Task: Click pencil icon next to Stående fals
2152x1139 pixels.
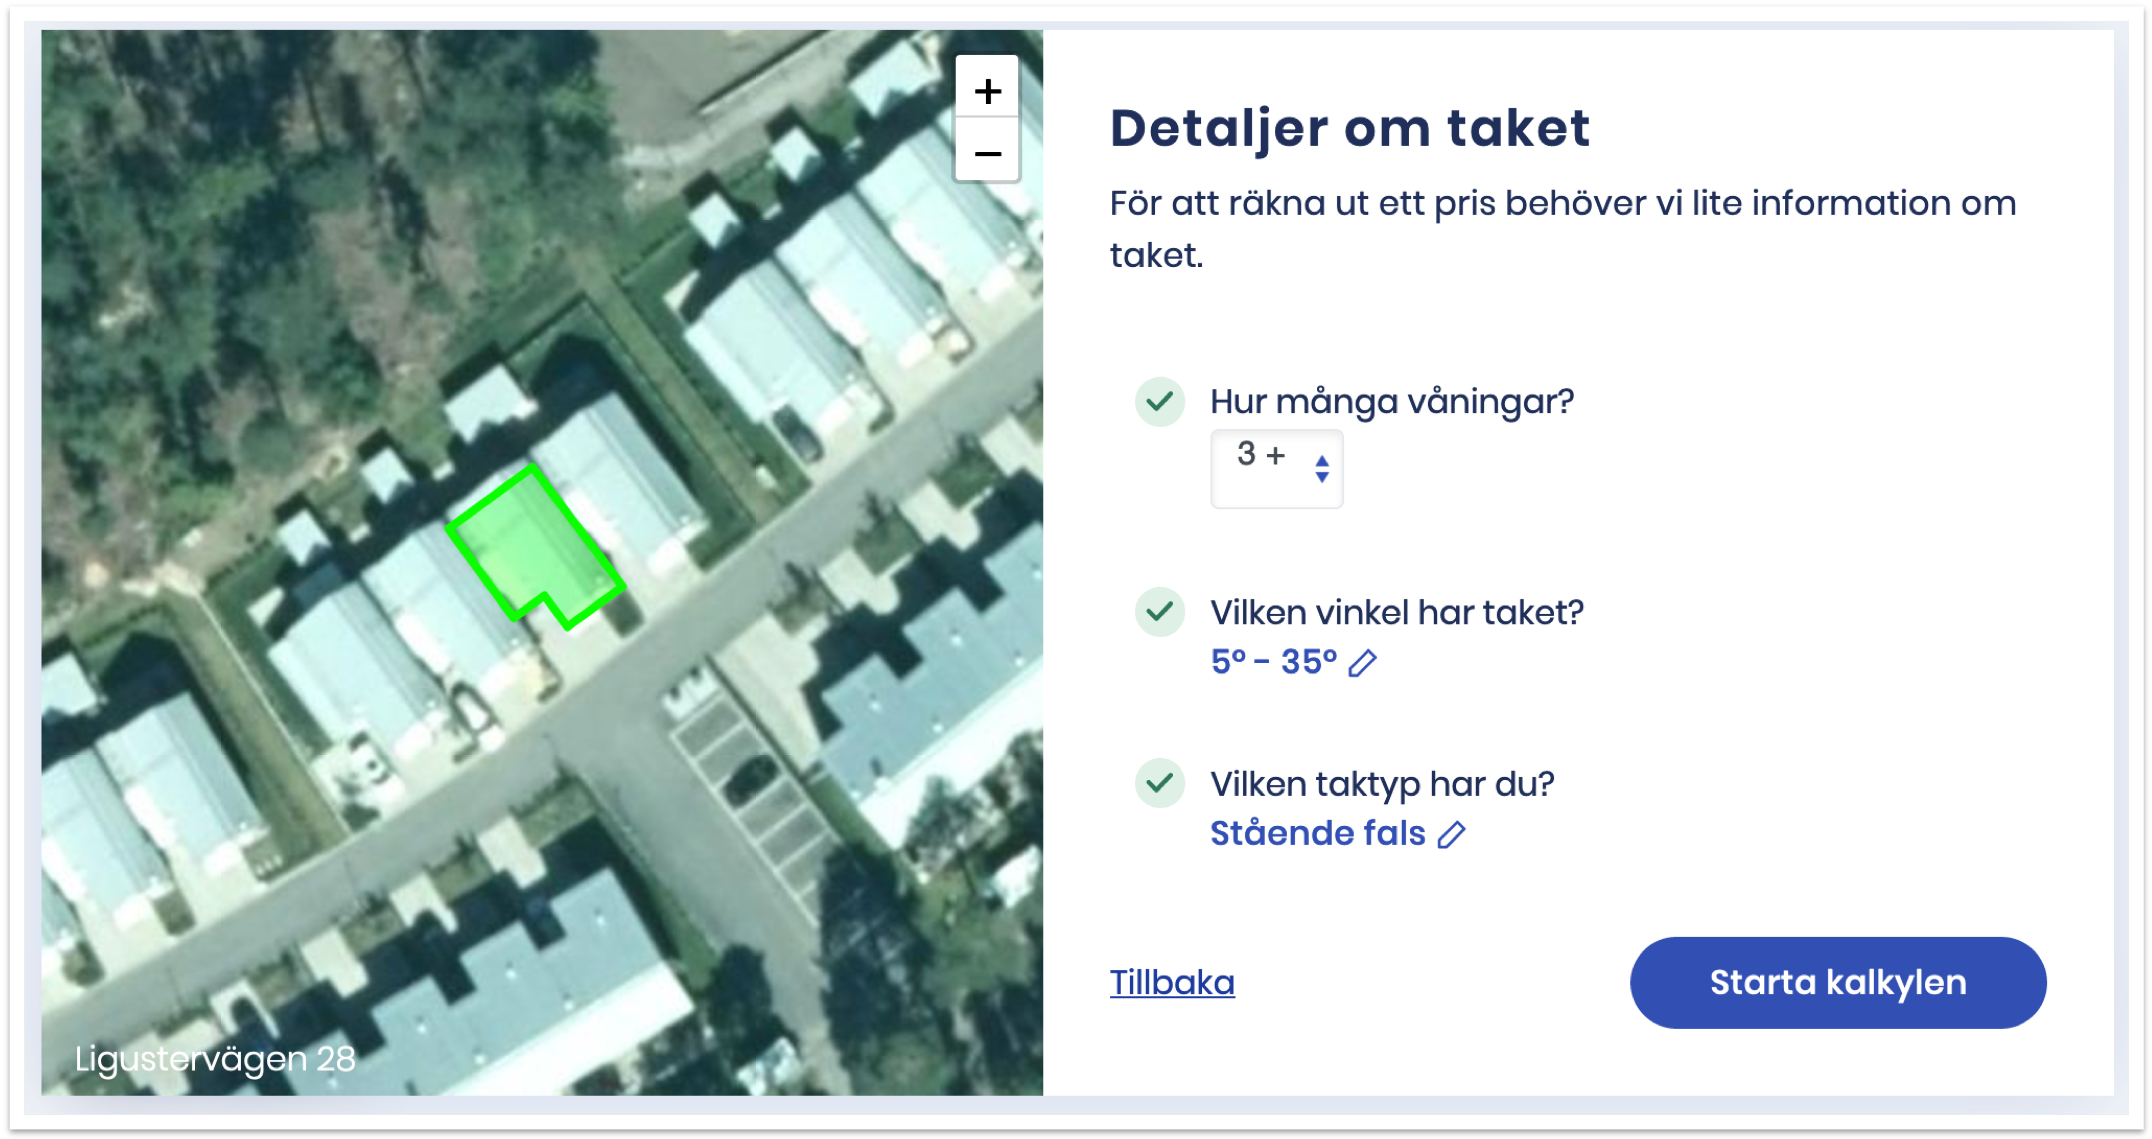Action: pos(1451,834)
